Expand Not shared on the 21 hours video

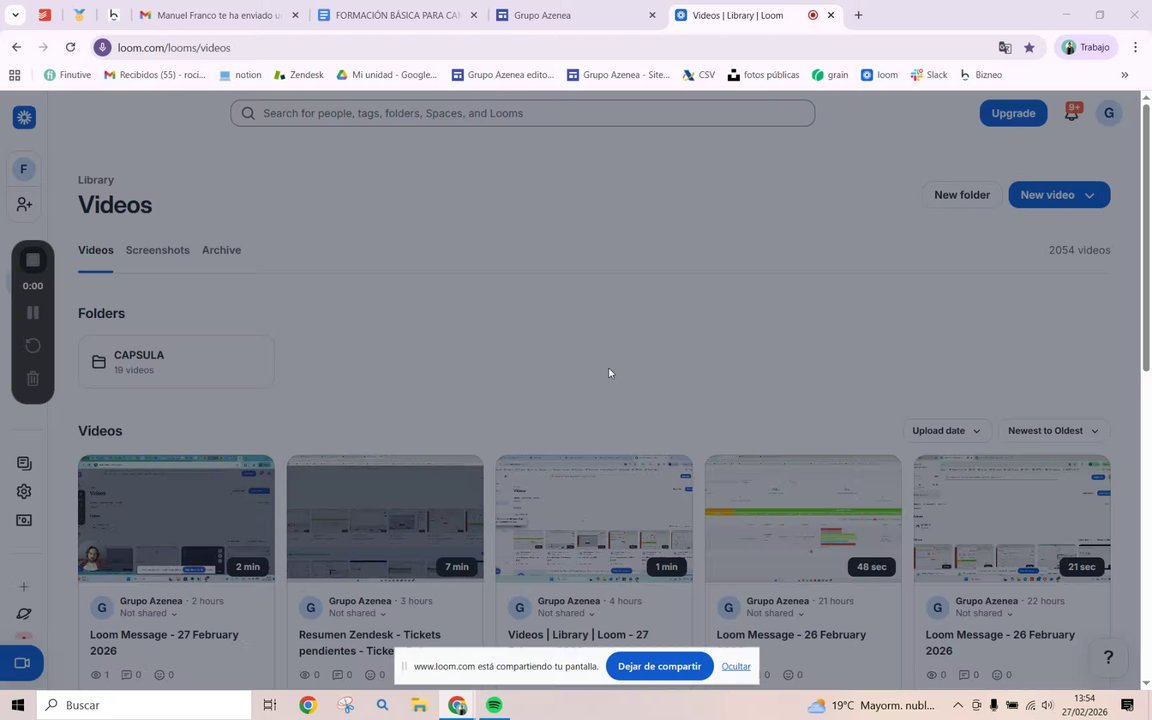coord(776,613)
